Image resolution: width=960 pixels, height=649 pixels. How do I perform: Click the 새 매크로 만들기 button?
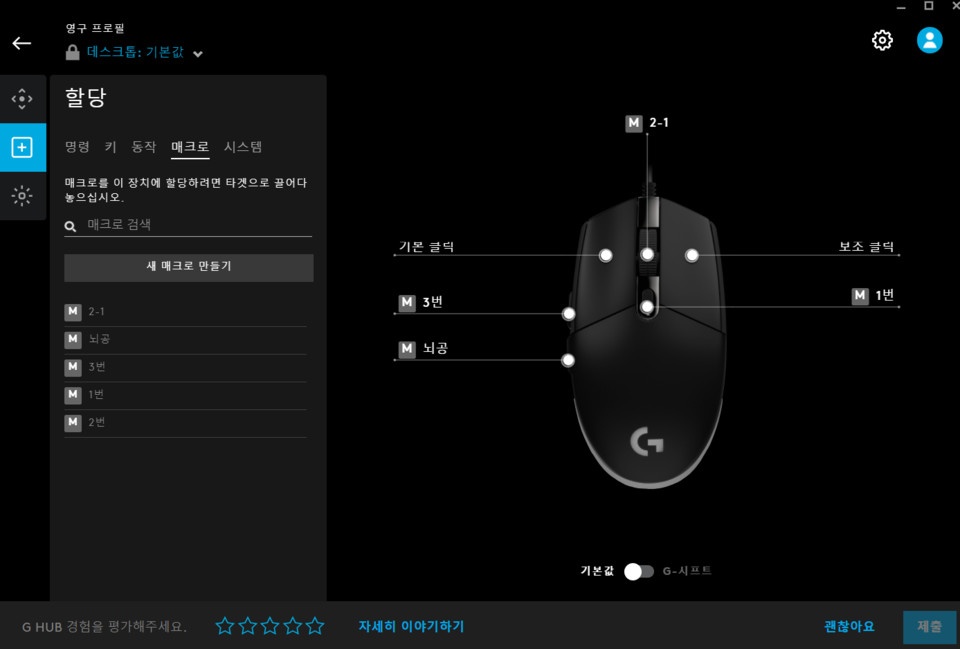189,267
